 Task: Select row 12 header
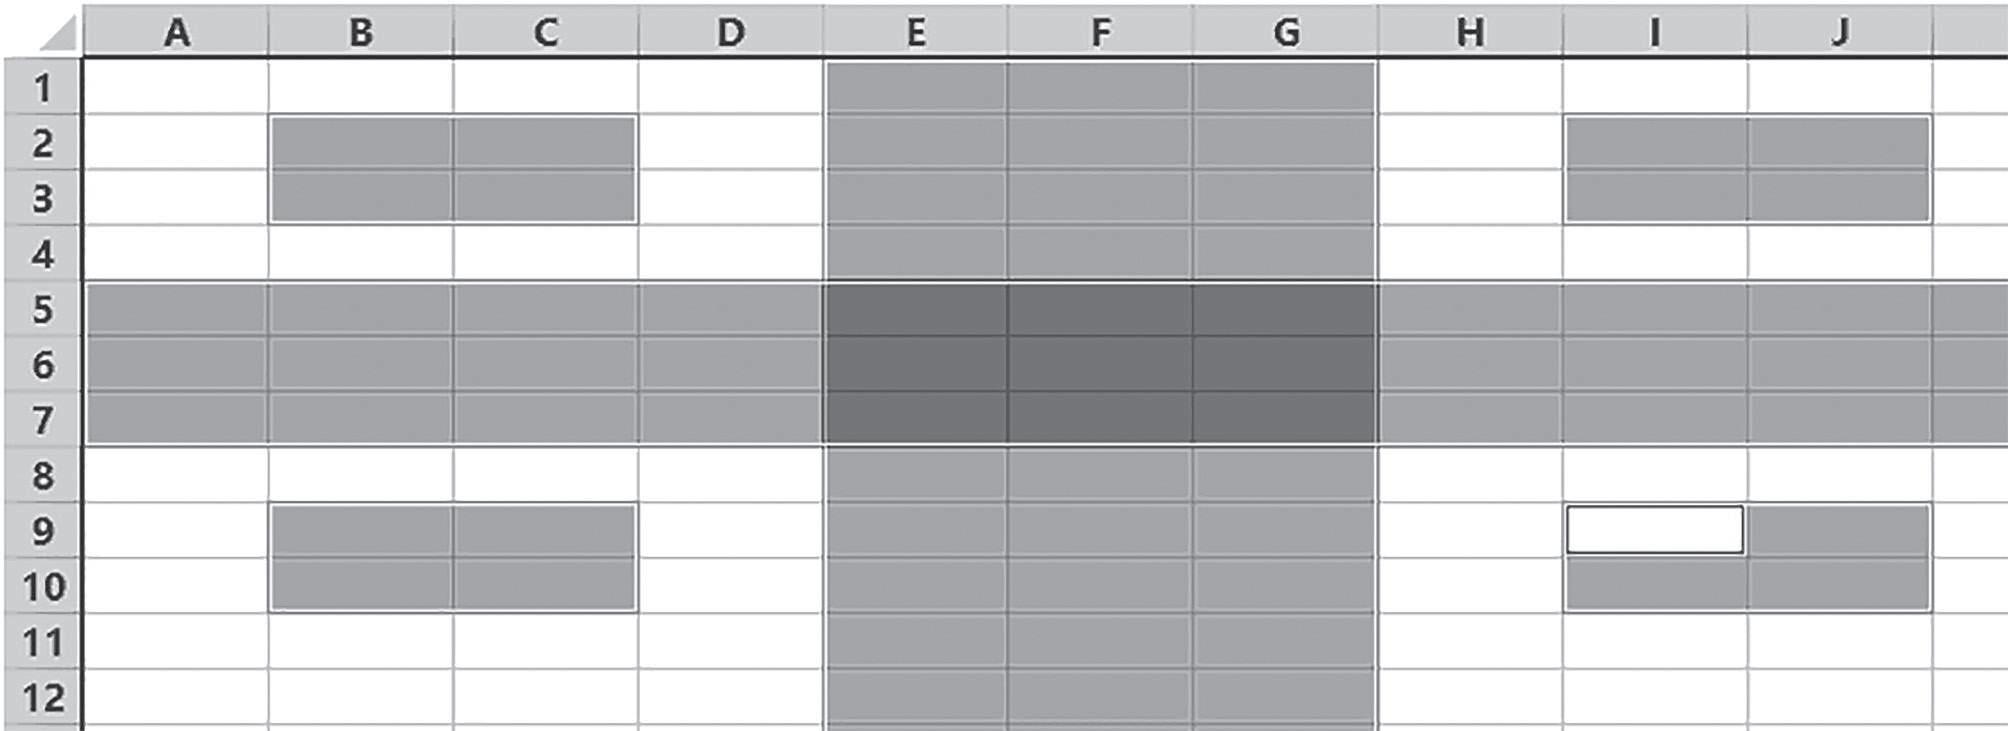pos(42,697)
